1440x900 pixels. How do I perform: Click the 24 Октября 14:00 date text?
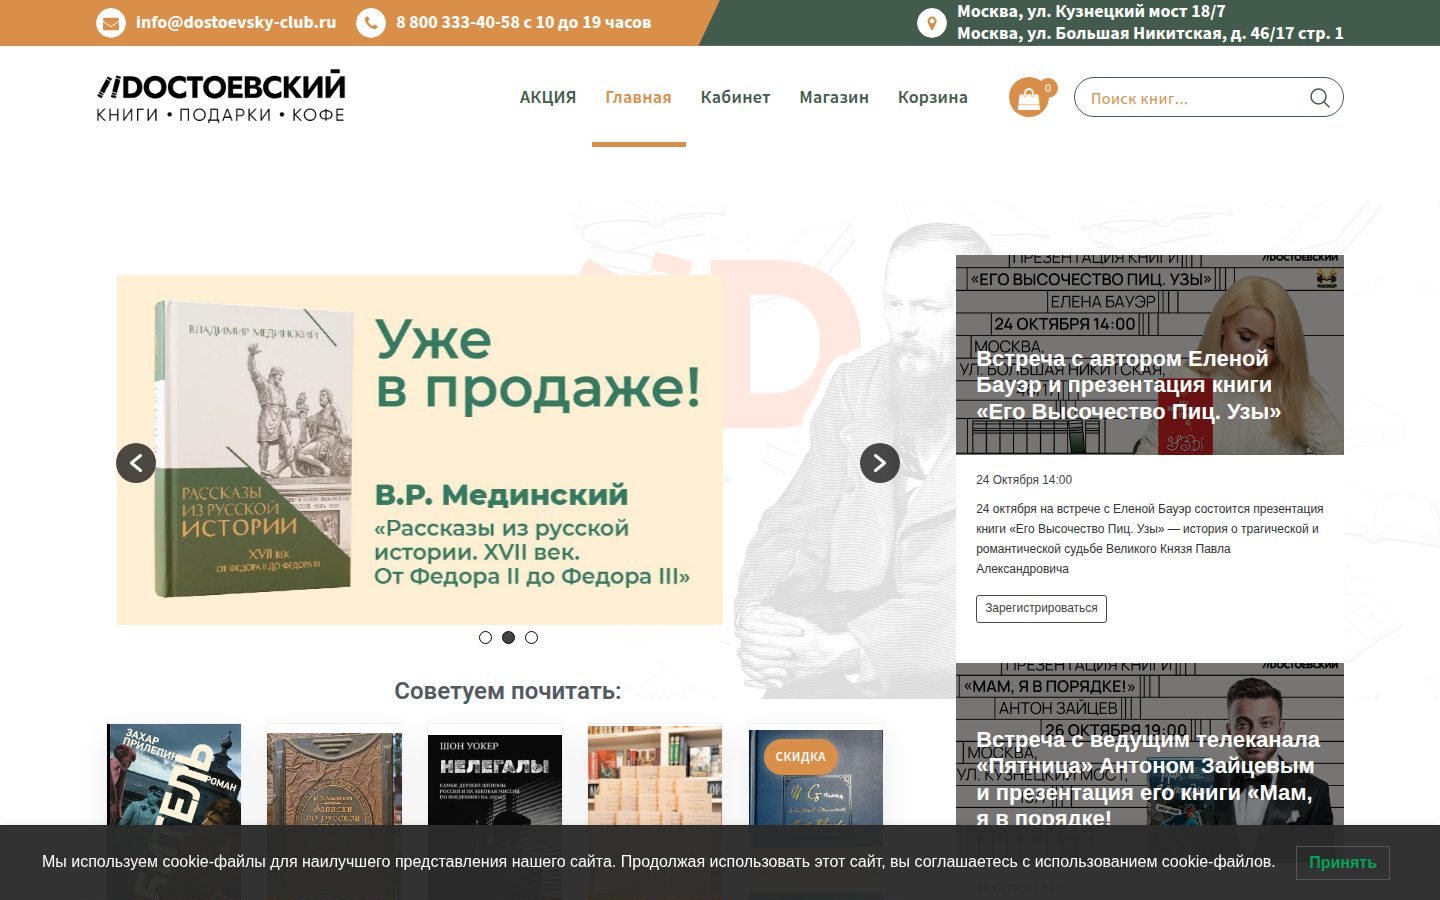coord(1024,480)
